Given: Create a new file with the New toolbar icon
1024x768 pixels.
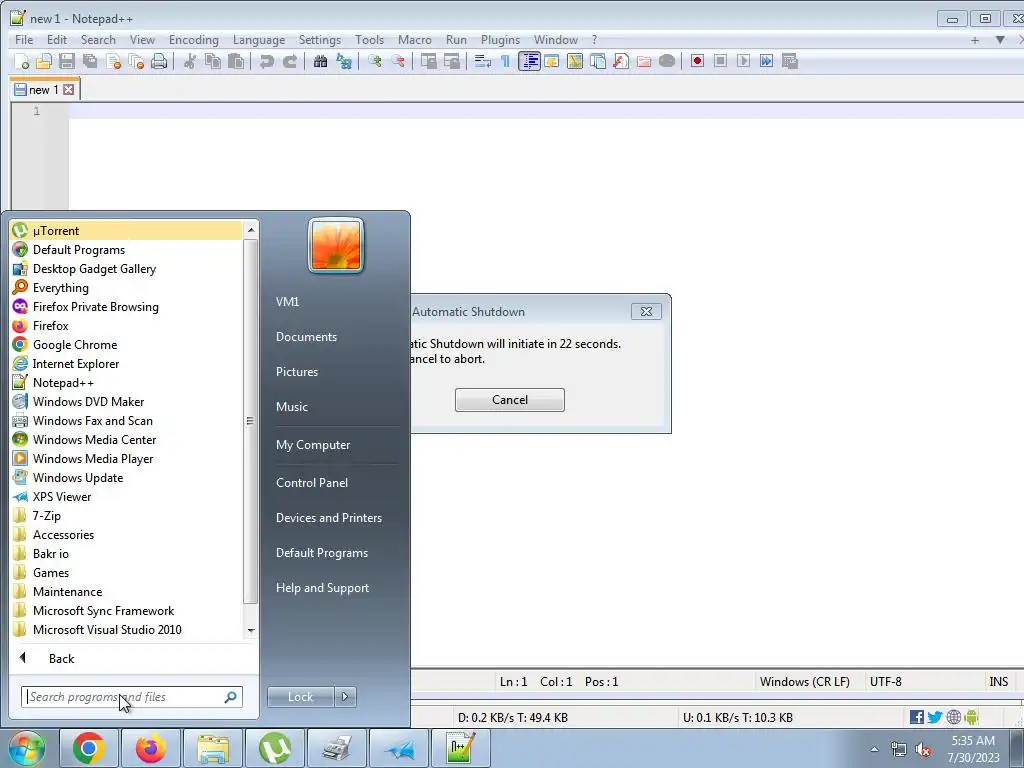Looking at the screenshot, I should pos(21,61).
